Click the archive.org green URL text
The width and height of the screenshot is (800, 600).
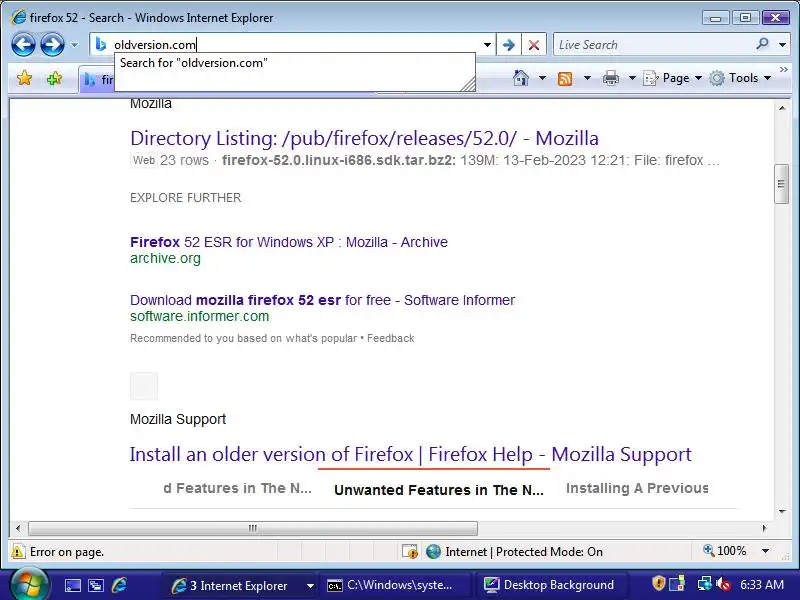point(165,258)
